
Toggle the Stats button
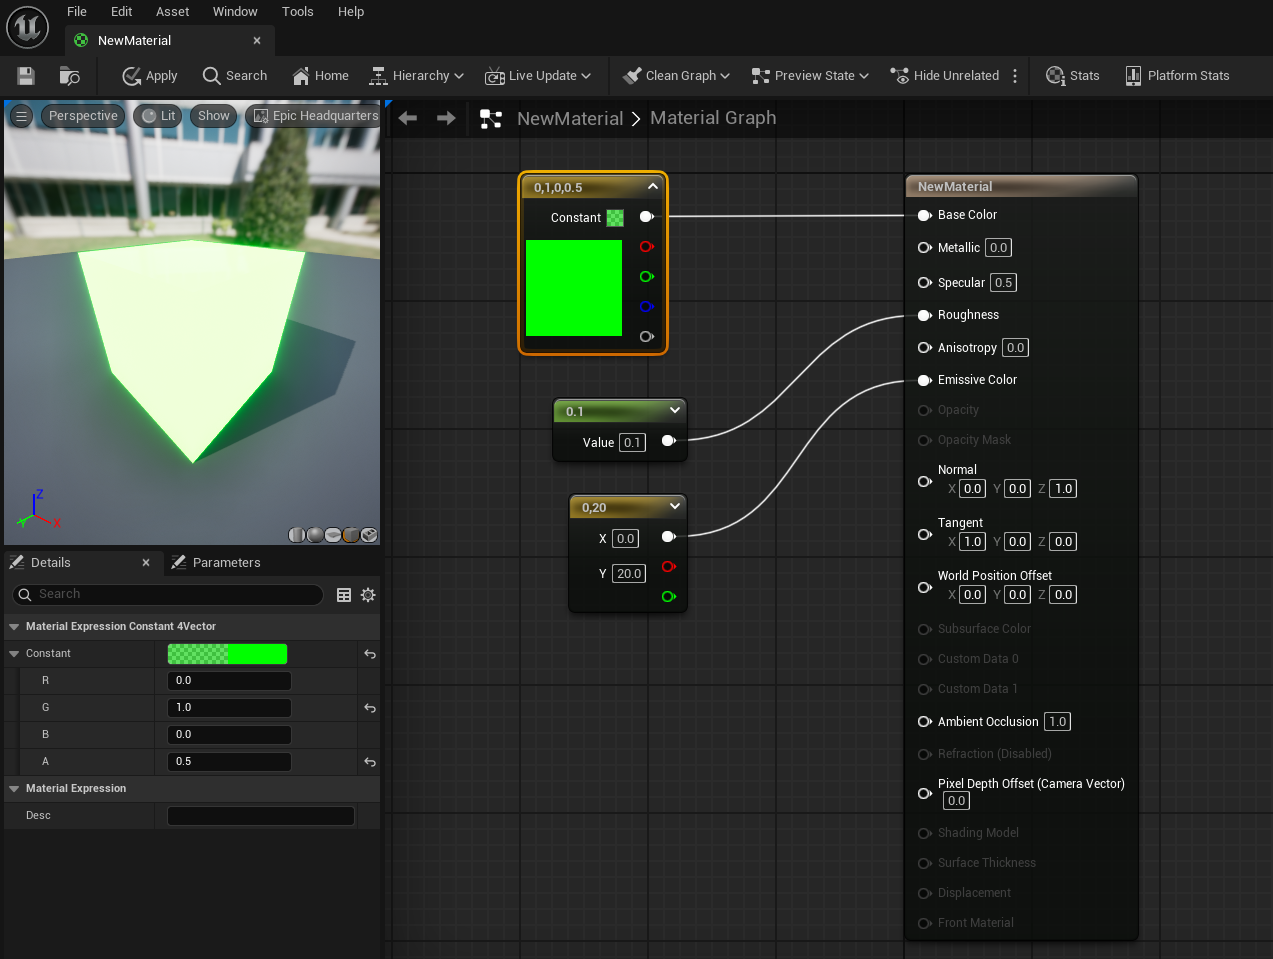(1073, 76)
